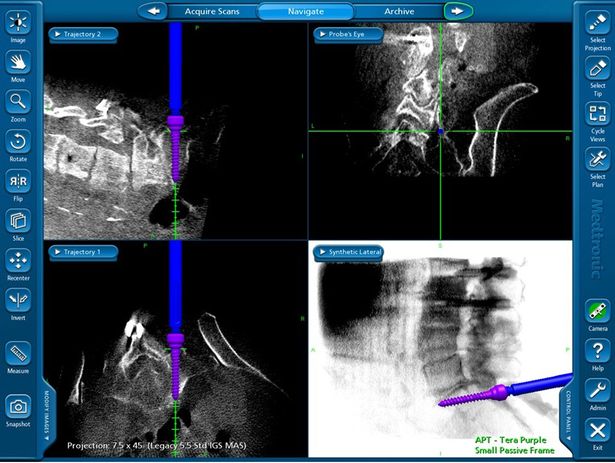The height and width of the screenshot is (463, 615).
Task: Exit the application with X icon
Action: (597, 430)
